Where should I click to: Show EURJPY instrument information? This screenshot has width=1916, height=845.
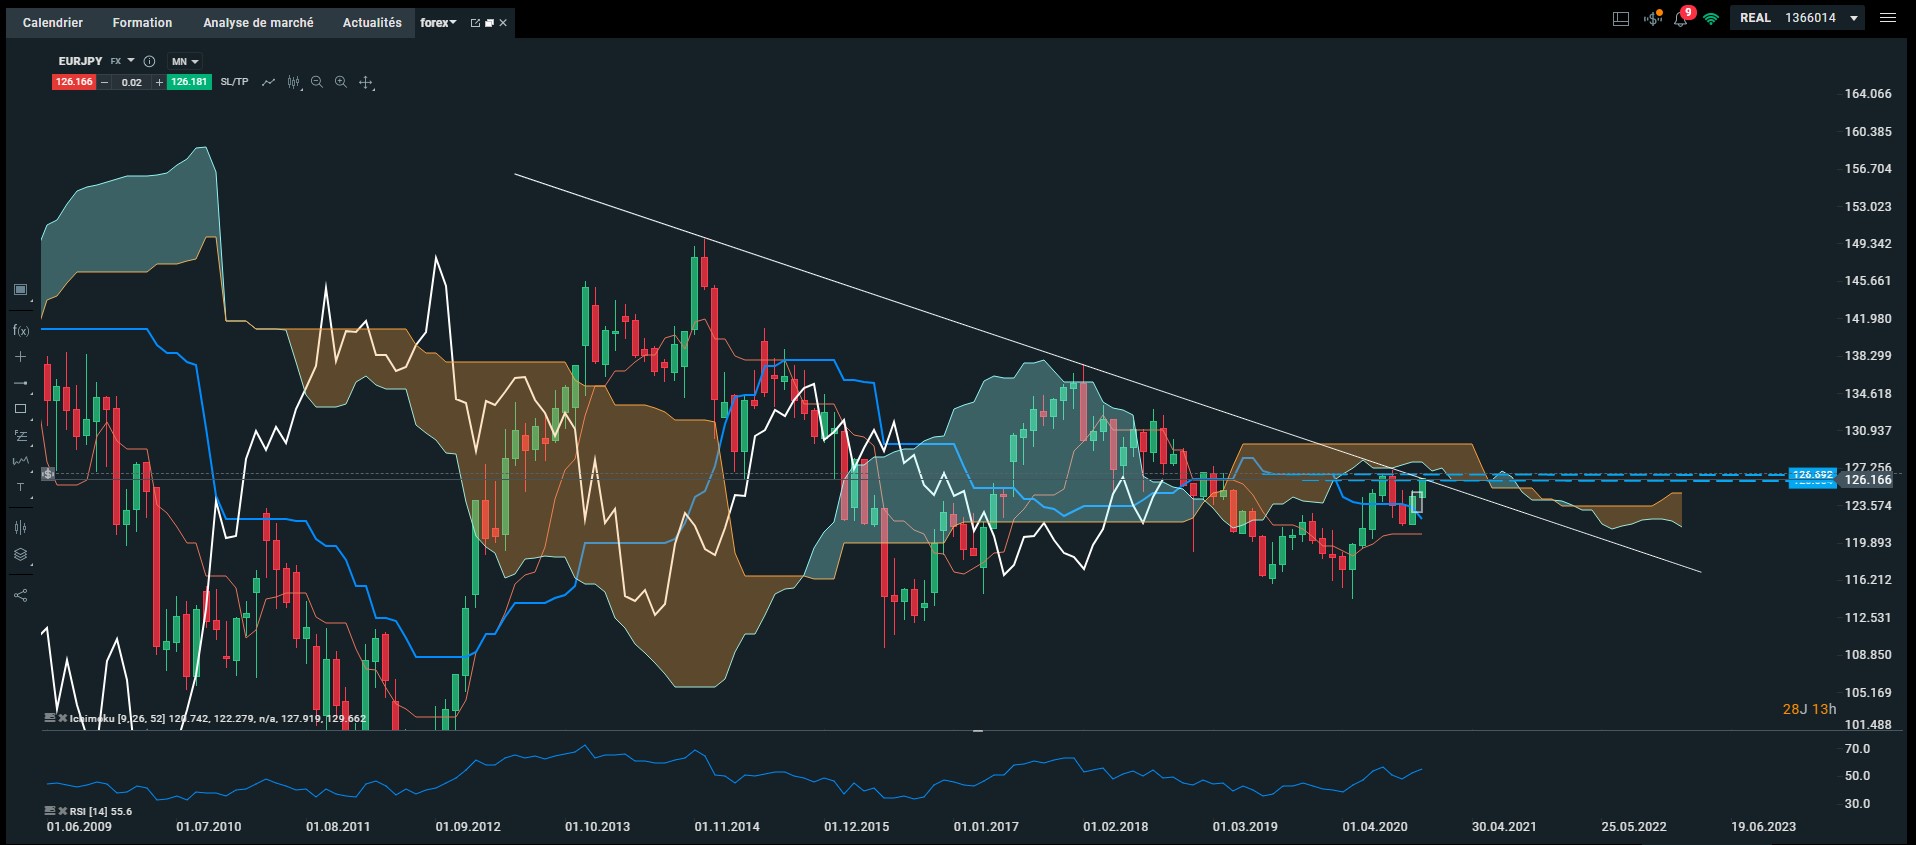coord(149,61)
